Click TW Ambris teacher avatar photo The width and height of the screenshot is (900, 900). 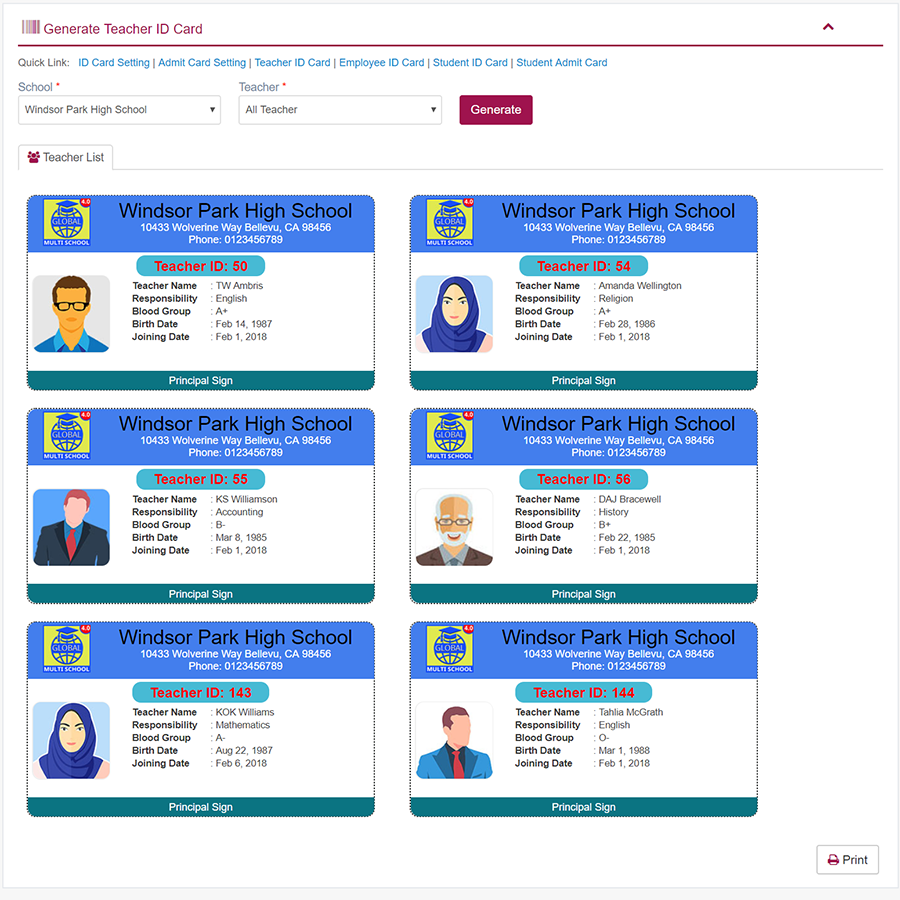pos(71,313)
